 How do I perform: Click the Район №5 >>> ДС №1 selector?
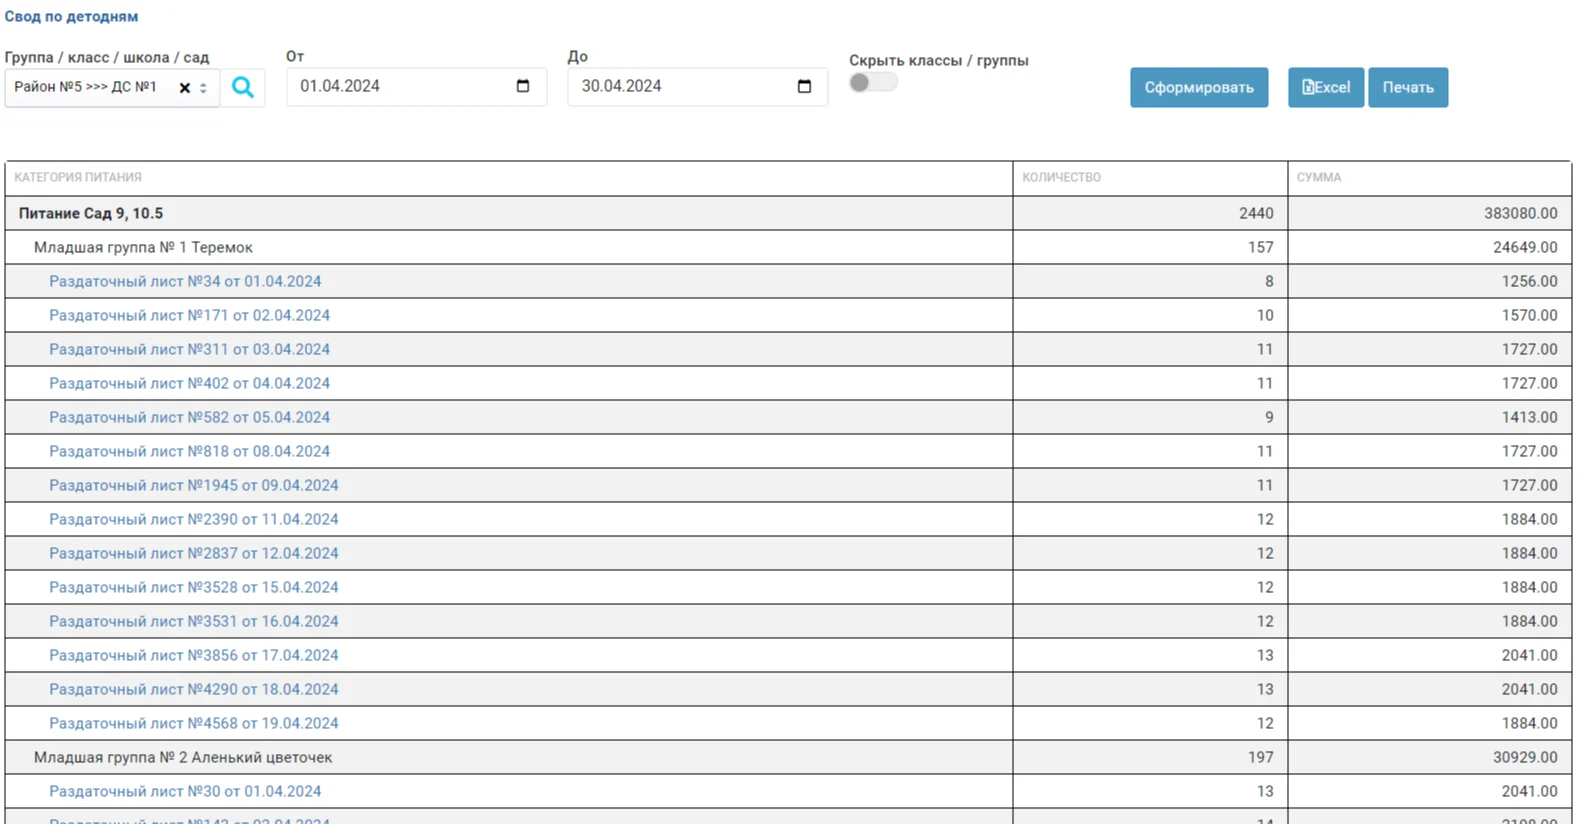tap(111, 87)
